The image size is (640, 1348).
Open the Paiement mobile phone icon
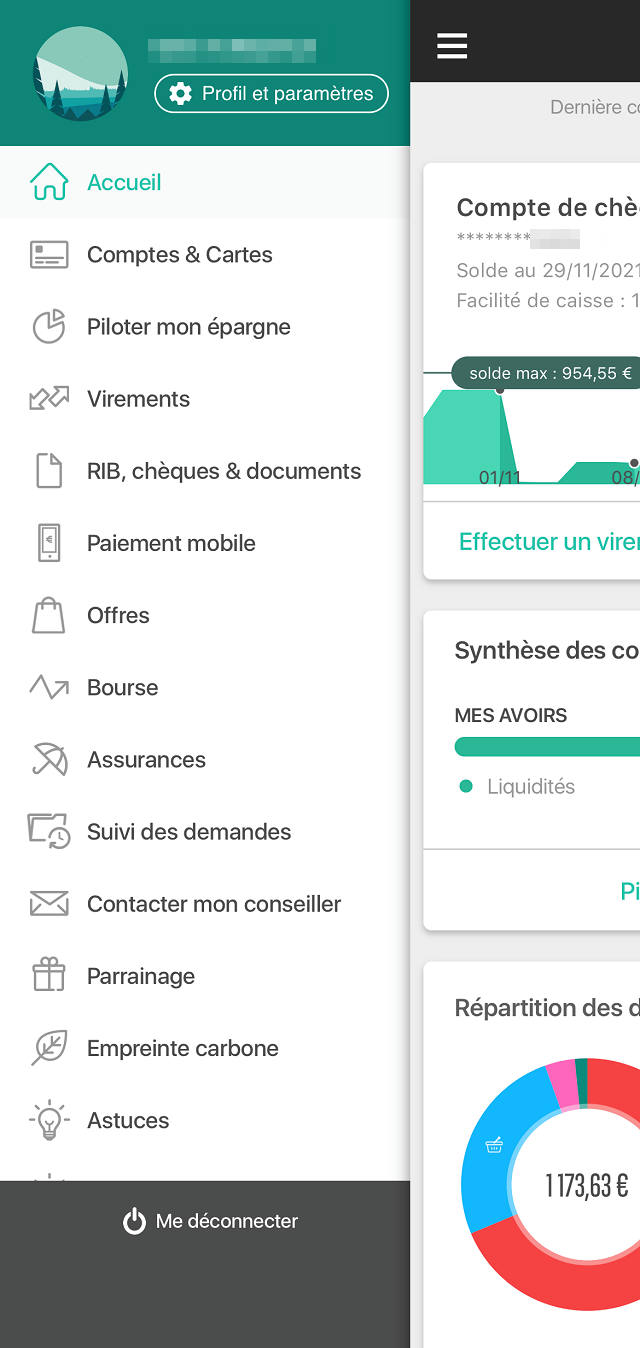[x=49, y=543]
